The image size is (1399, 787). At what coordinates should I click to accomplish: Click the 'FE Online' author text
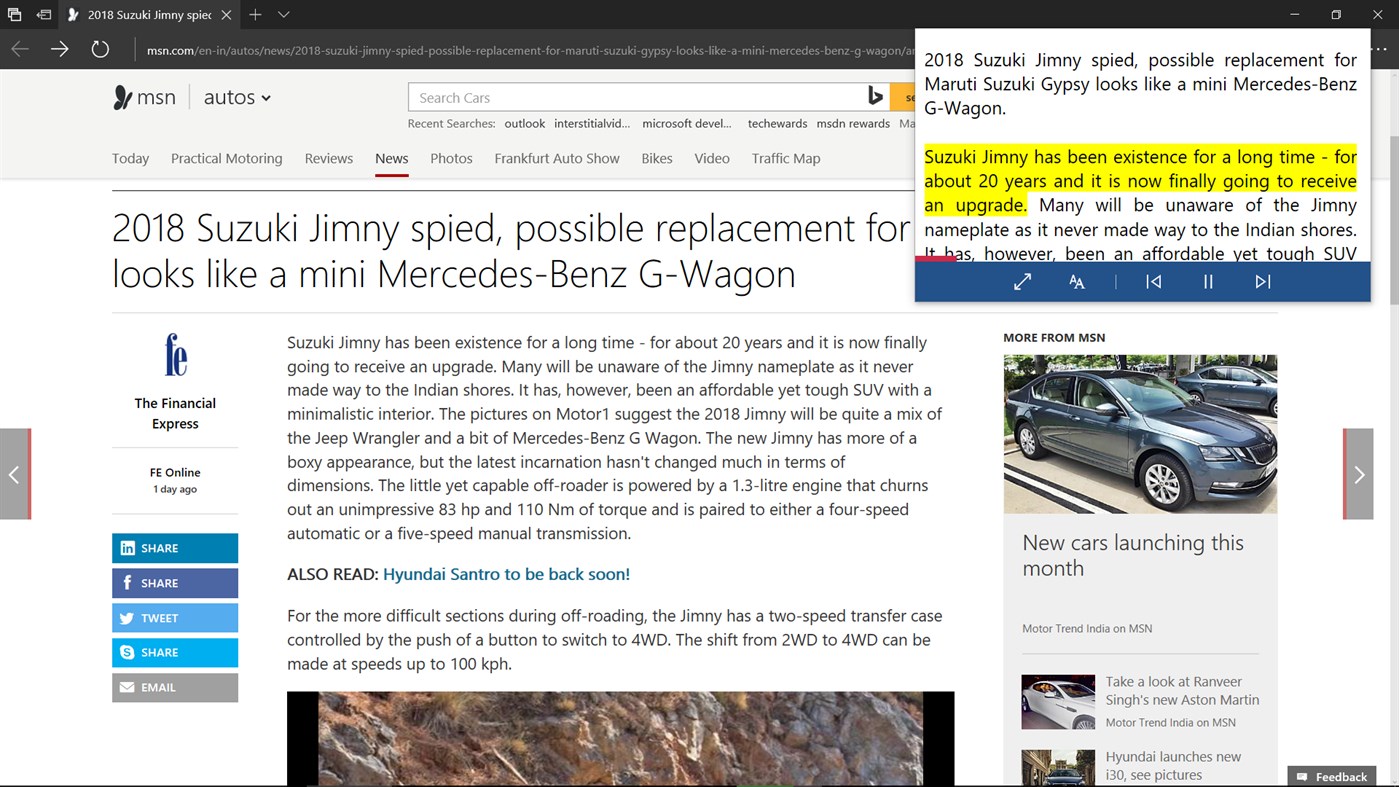[175, 472]
